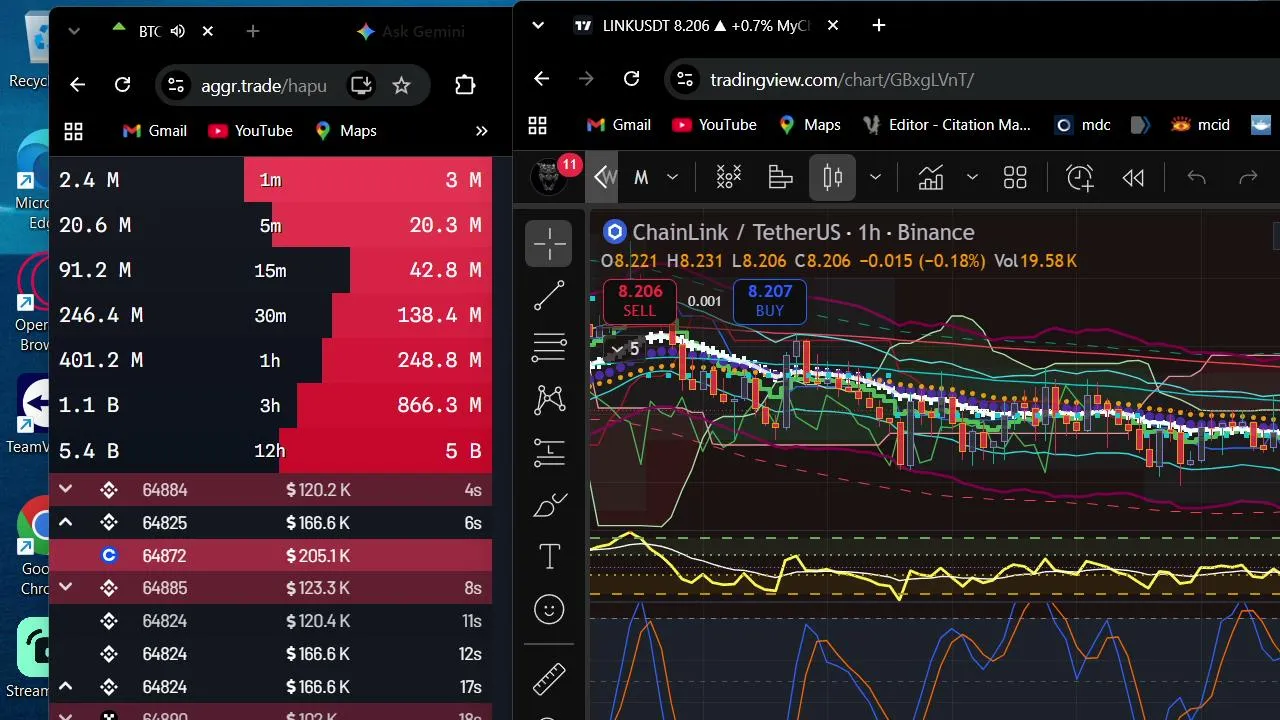Go back in the TradingView window

point(542,79)
